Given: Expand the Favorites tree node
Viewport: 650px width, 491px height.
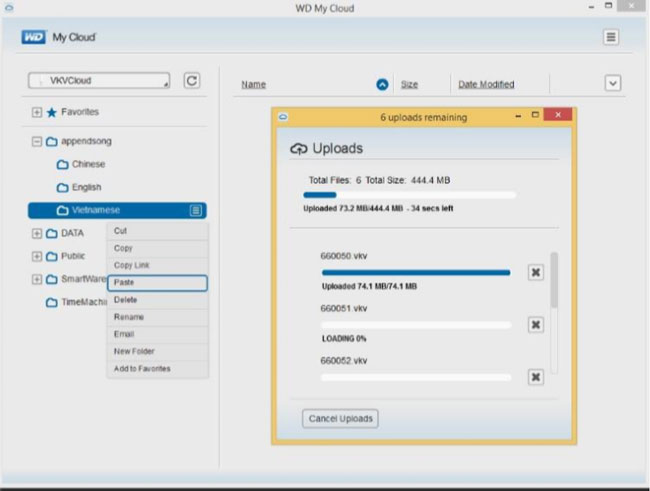Looking at the screenshot, I should [x=37, y=112].
